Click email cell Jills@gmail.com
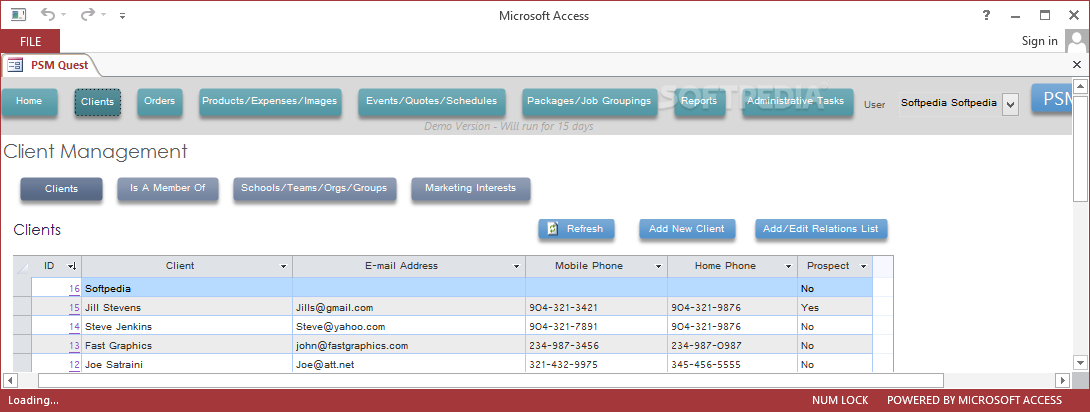This screenshot has width=1090, height=412. (409, 307)
